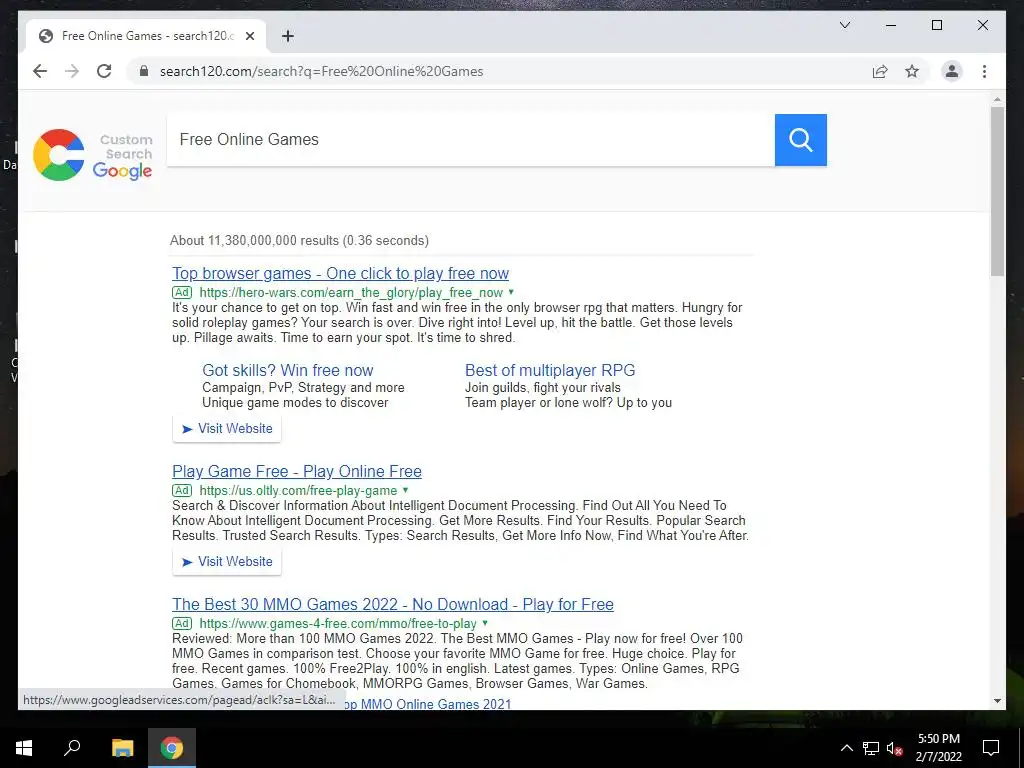
Task: Open the network status tray icon
Action: (871, 748)
